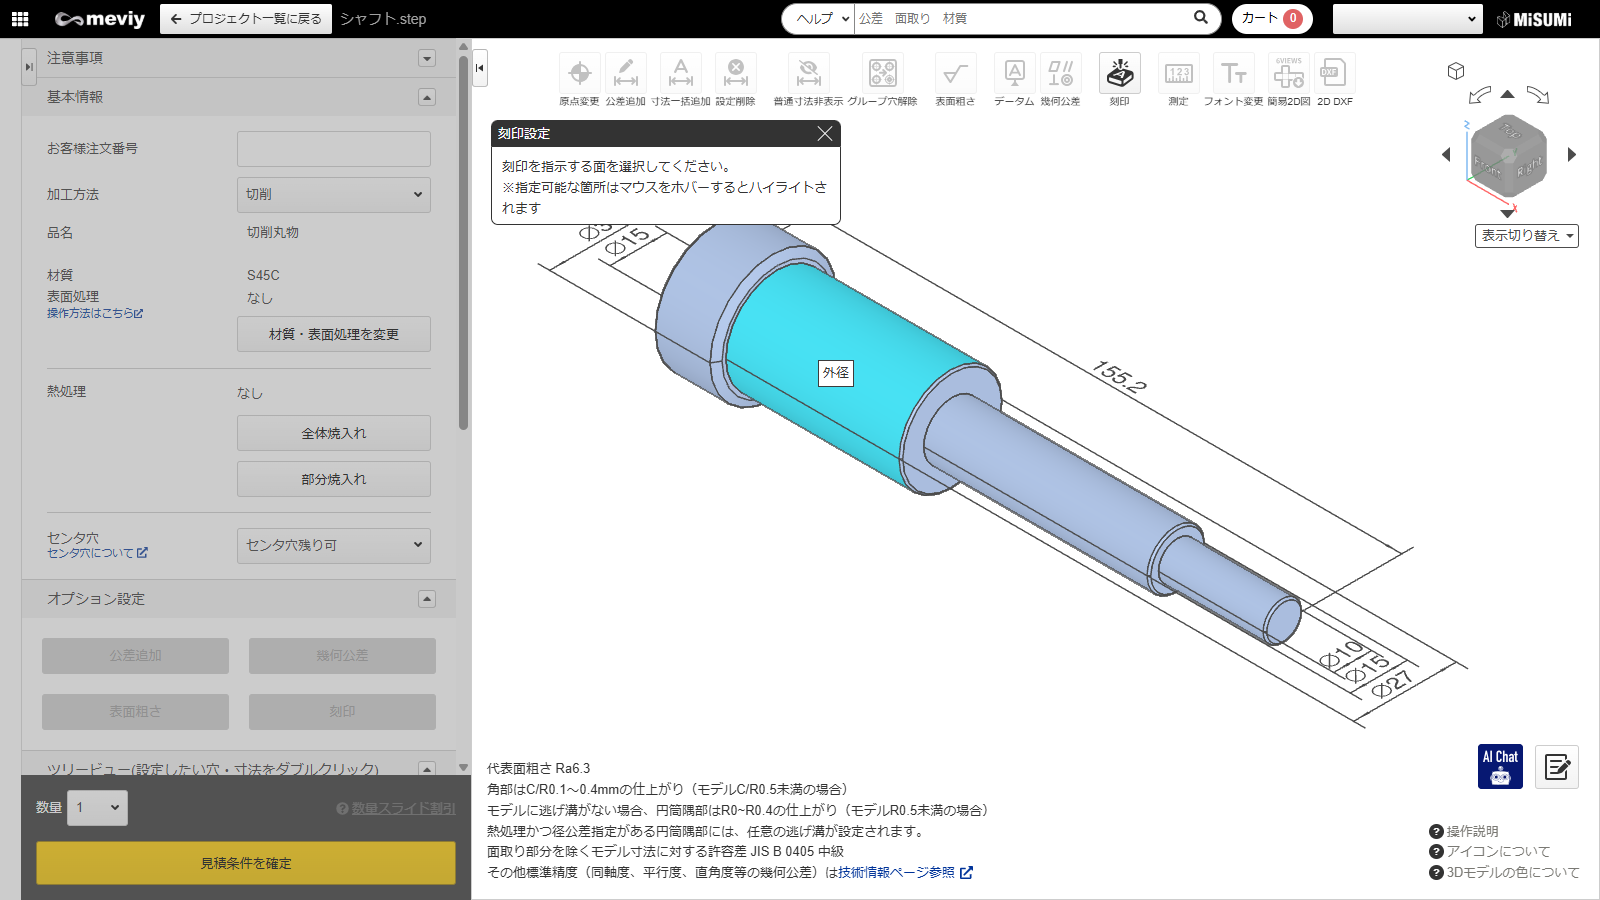Image resolution: width=1600 pixels, height=900 pixels.
Task: Open the 測定 measurement tool
Action: [x=1178, y=74]
